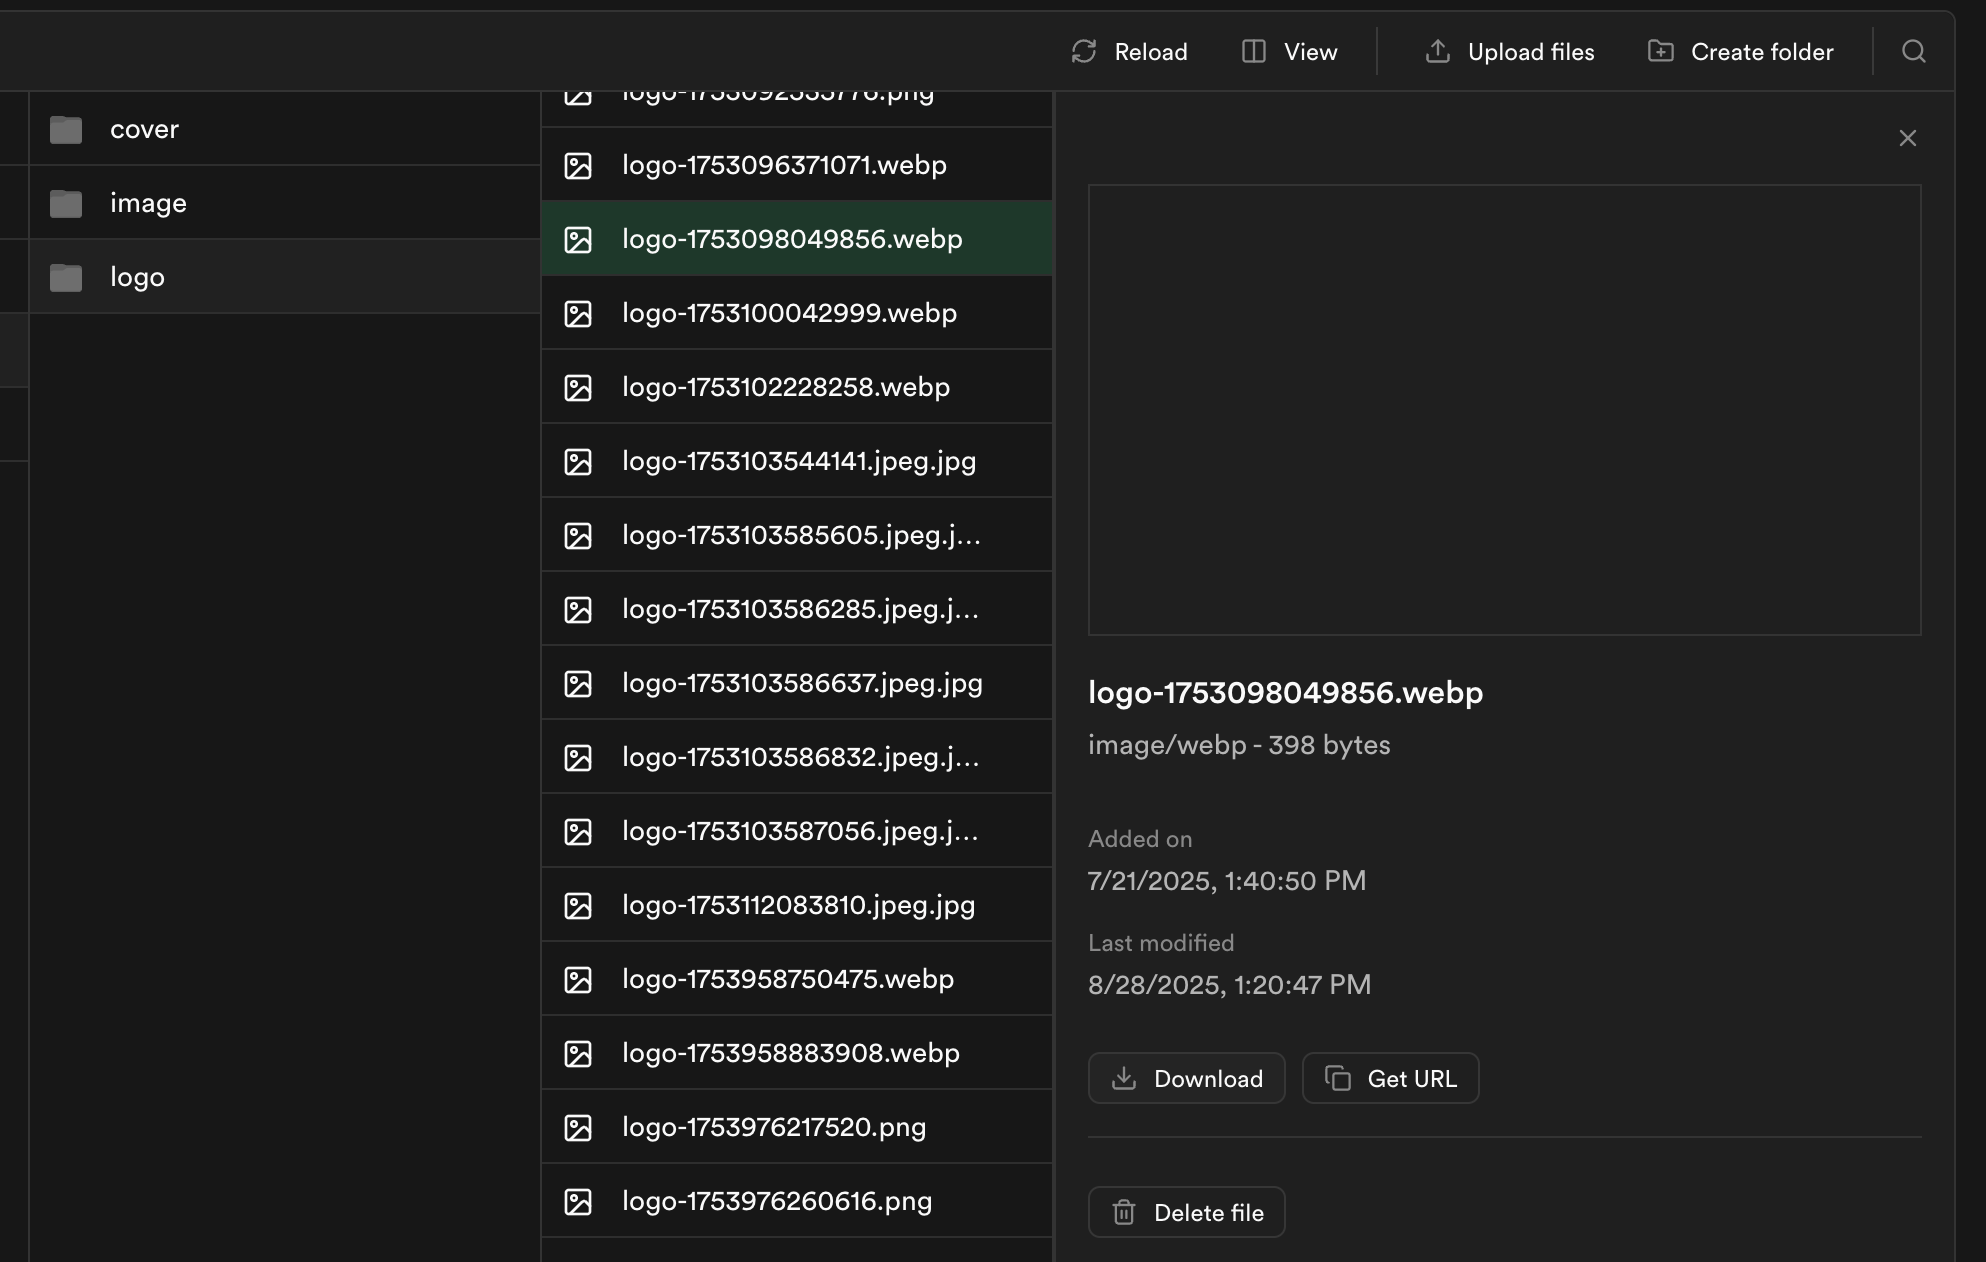
Task: Select logo-1753100042999.webp in the list
Action: [x=789, y=313]
